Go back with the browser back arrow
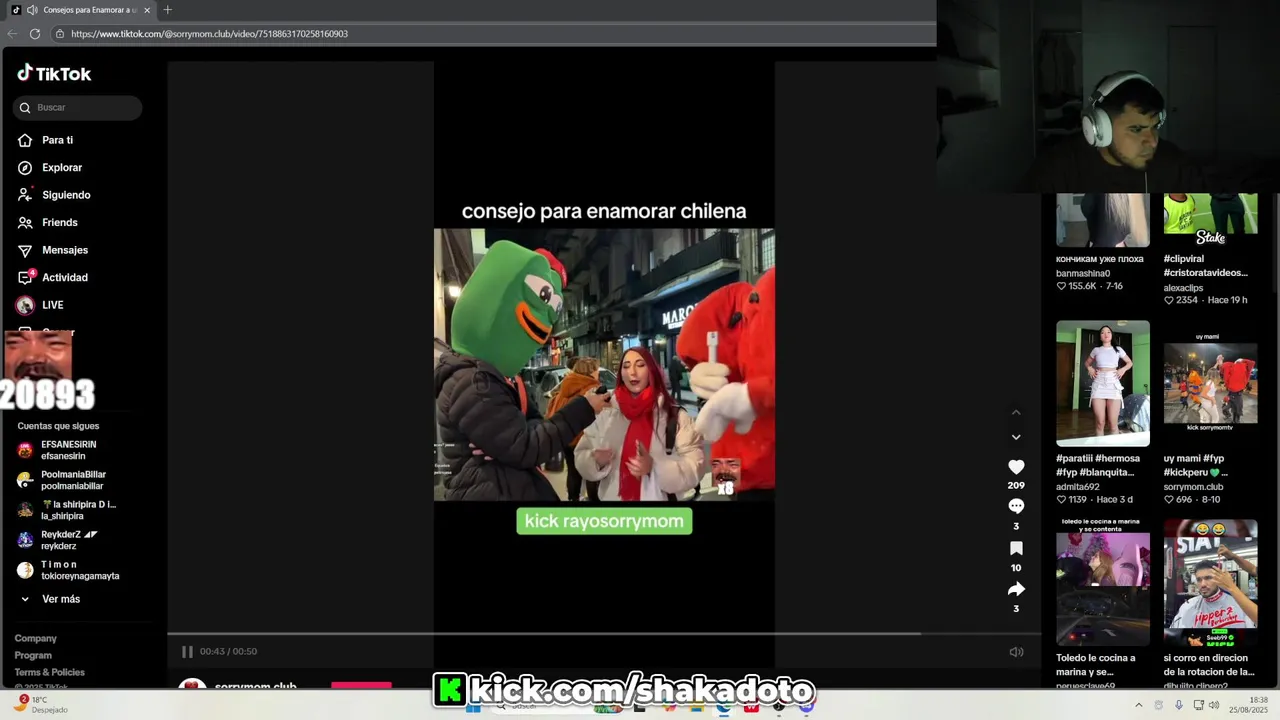This screenshot has width=1280, height=720. (x=12, y=34)
